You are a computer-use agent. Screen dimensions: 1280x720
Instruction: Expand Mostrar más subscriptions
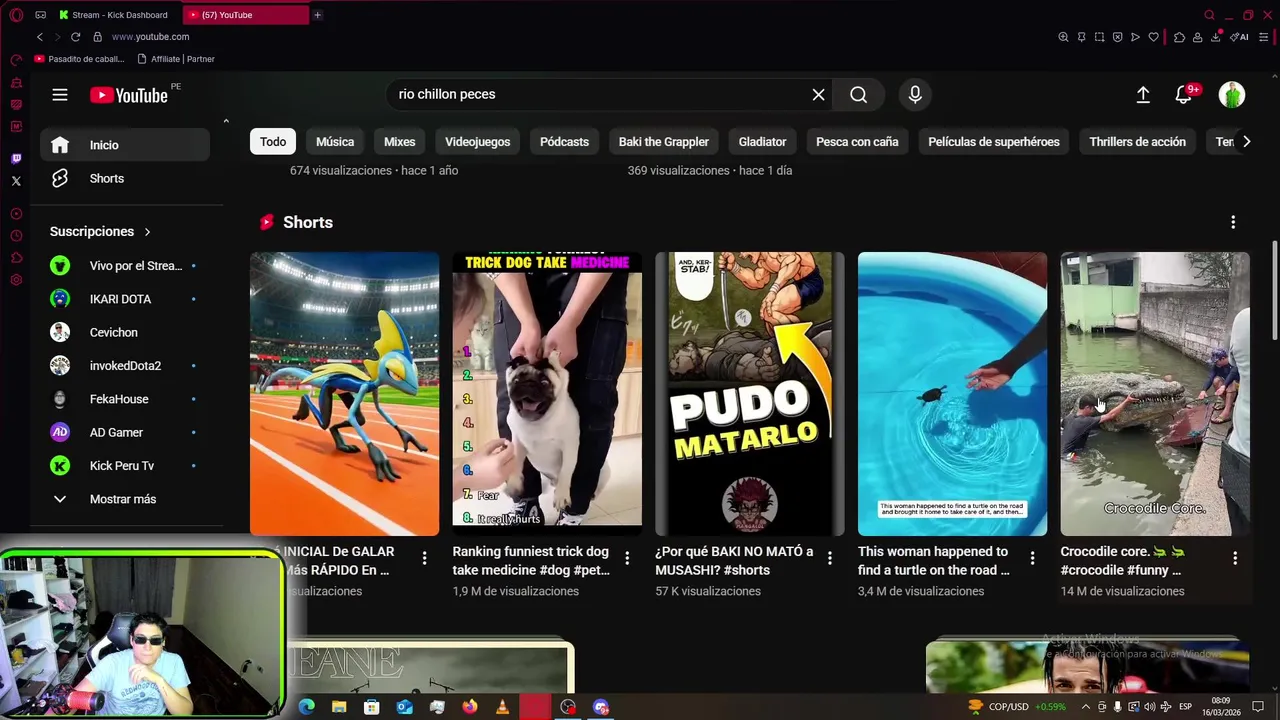pyautogui.click(x=125, y=499)
